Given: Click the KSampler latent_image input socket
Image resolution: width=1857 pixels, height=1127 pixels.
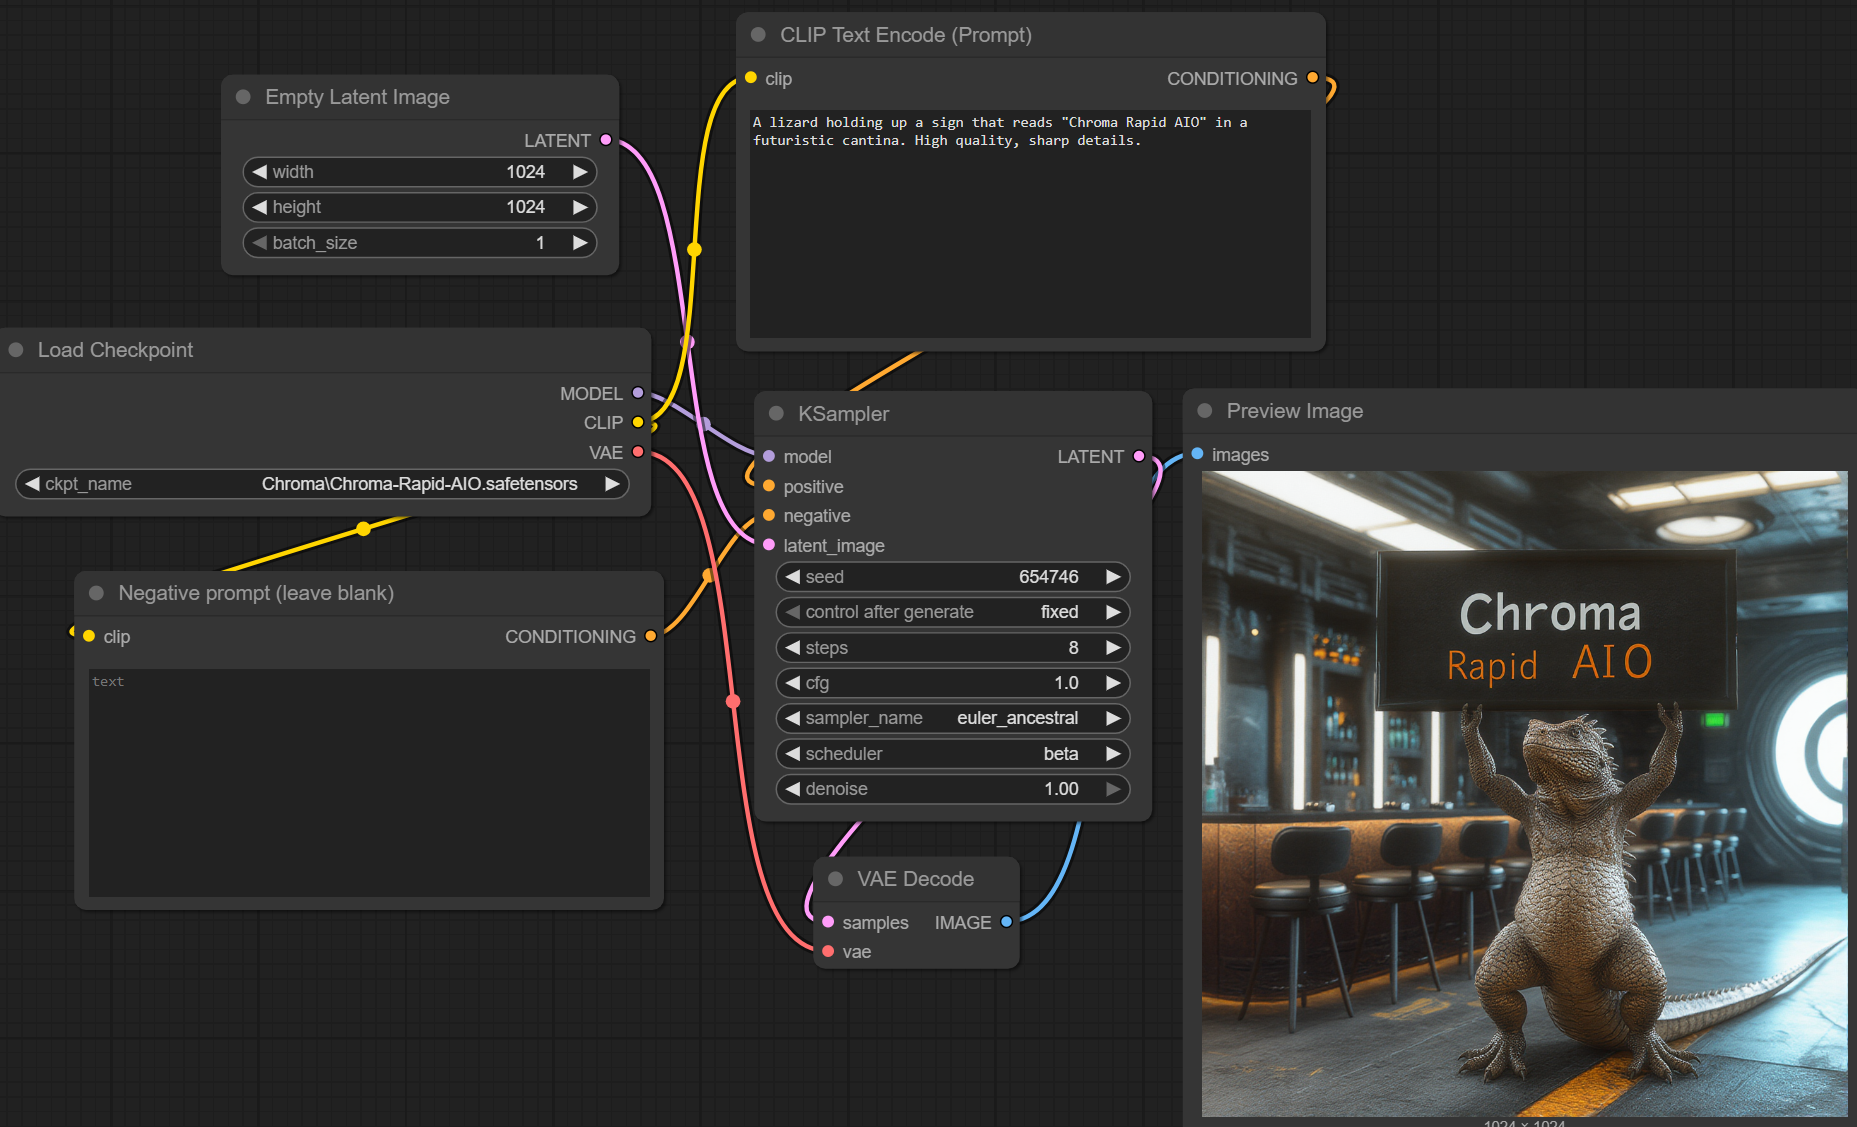Looking at the screenshot, I should [769, 545].
